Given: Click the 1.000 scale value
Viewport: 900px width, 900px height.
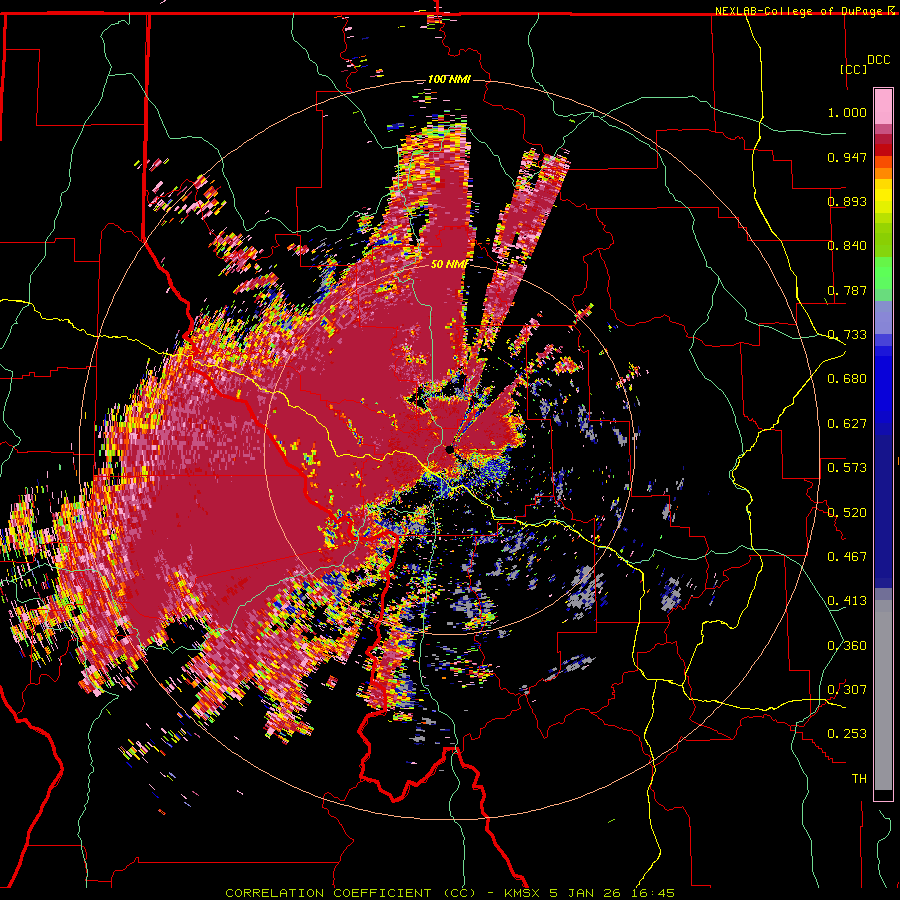Looking at the screenshot, I should click(847, 112).
